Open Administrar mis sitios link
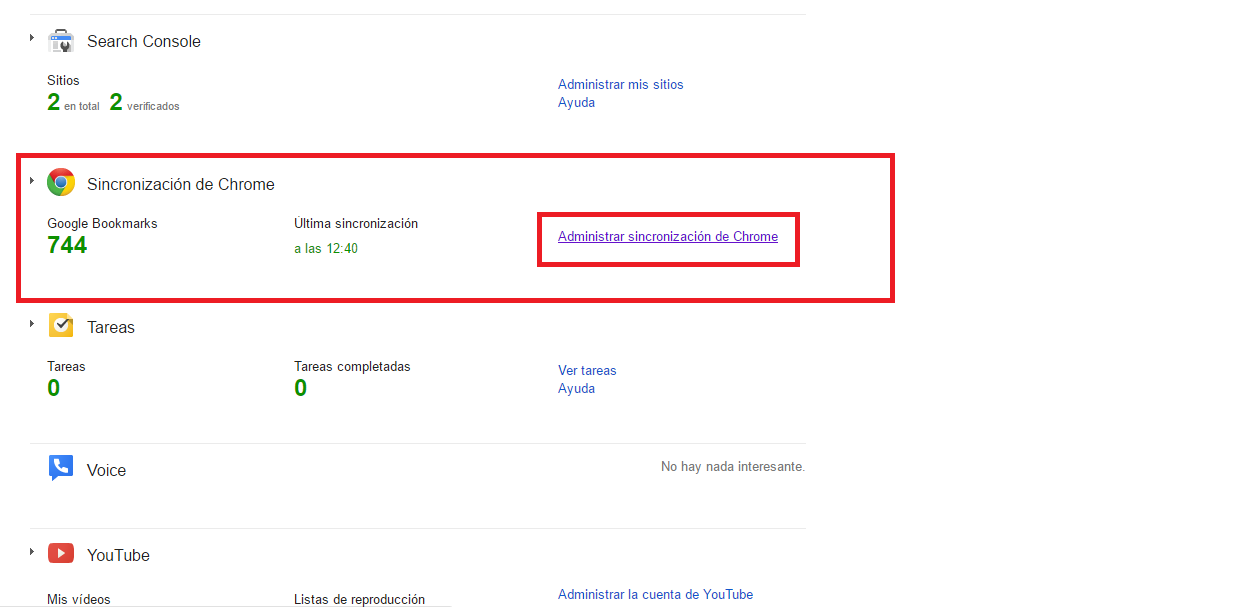The image size is (1252, 607). pos(621,85)
